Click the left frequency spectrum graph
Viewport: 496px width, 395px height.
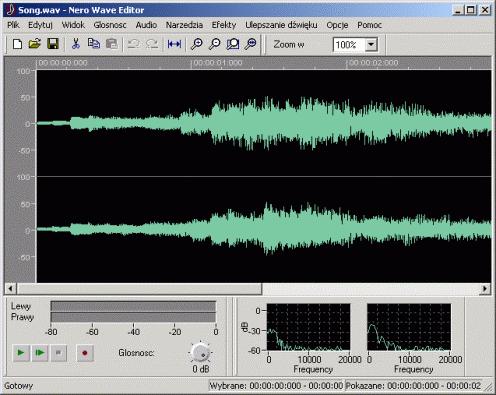(308, 327)
